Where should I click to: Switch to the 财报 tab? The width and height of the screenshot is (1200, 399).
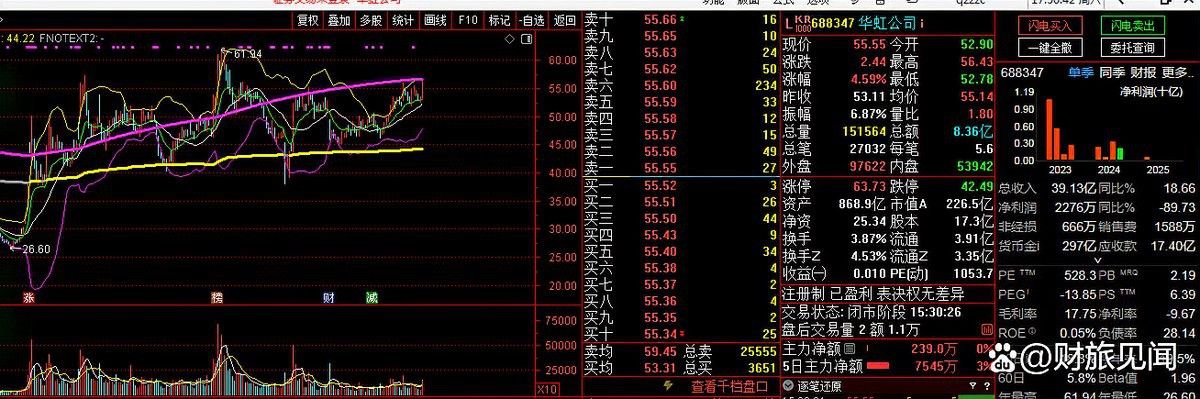1143,72
